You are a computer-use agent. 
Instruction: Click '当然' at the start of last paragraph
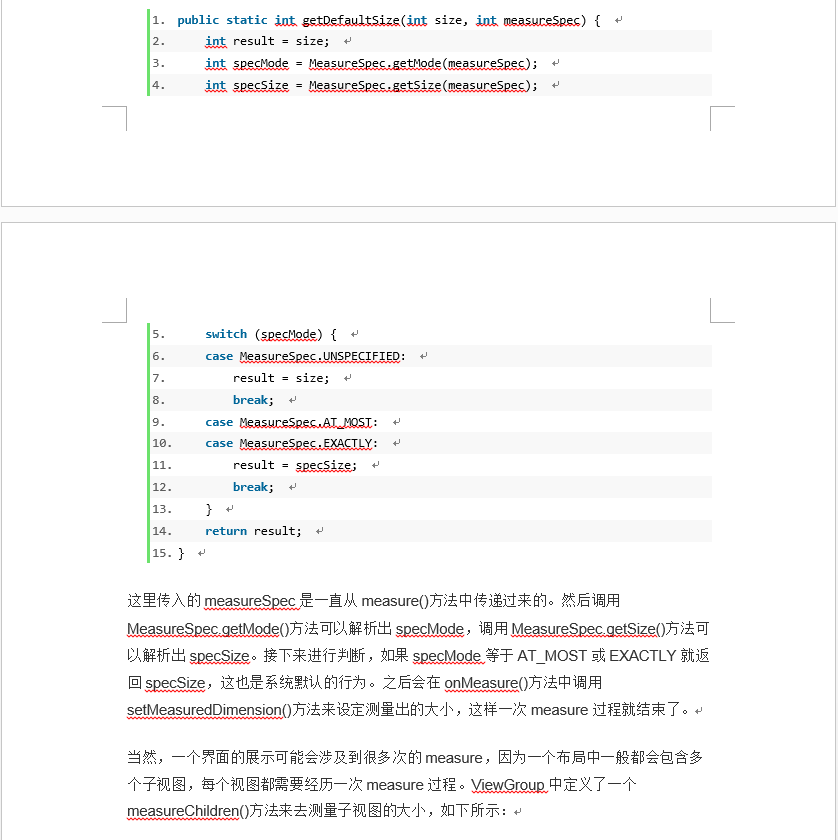pyautogui.click(x=142, y=758)
